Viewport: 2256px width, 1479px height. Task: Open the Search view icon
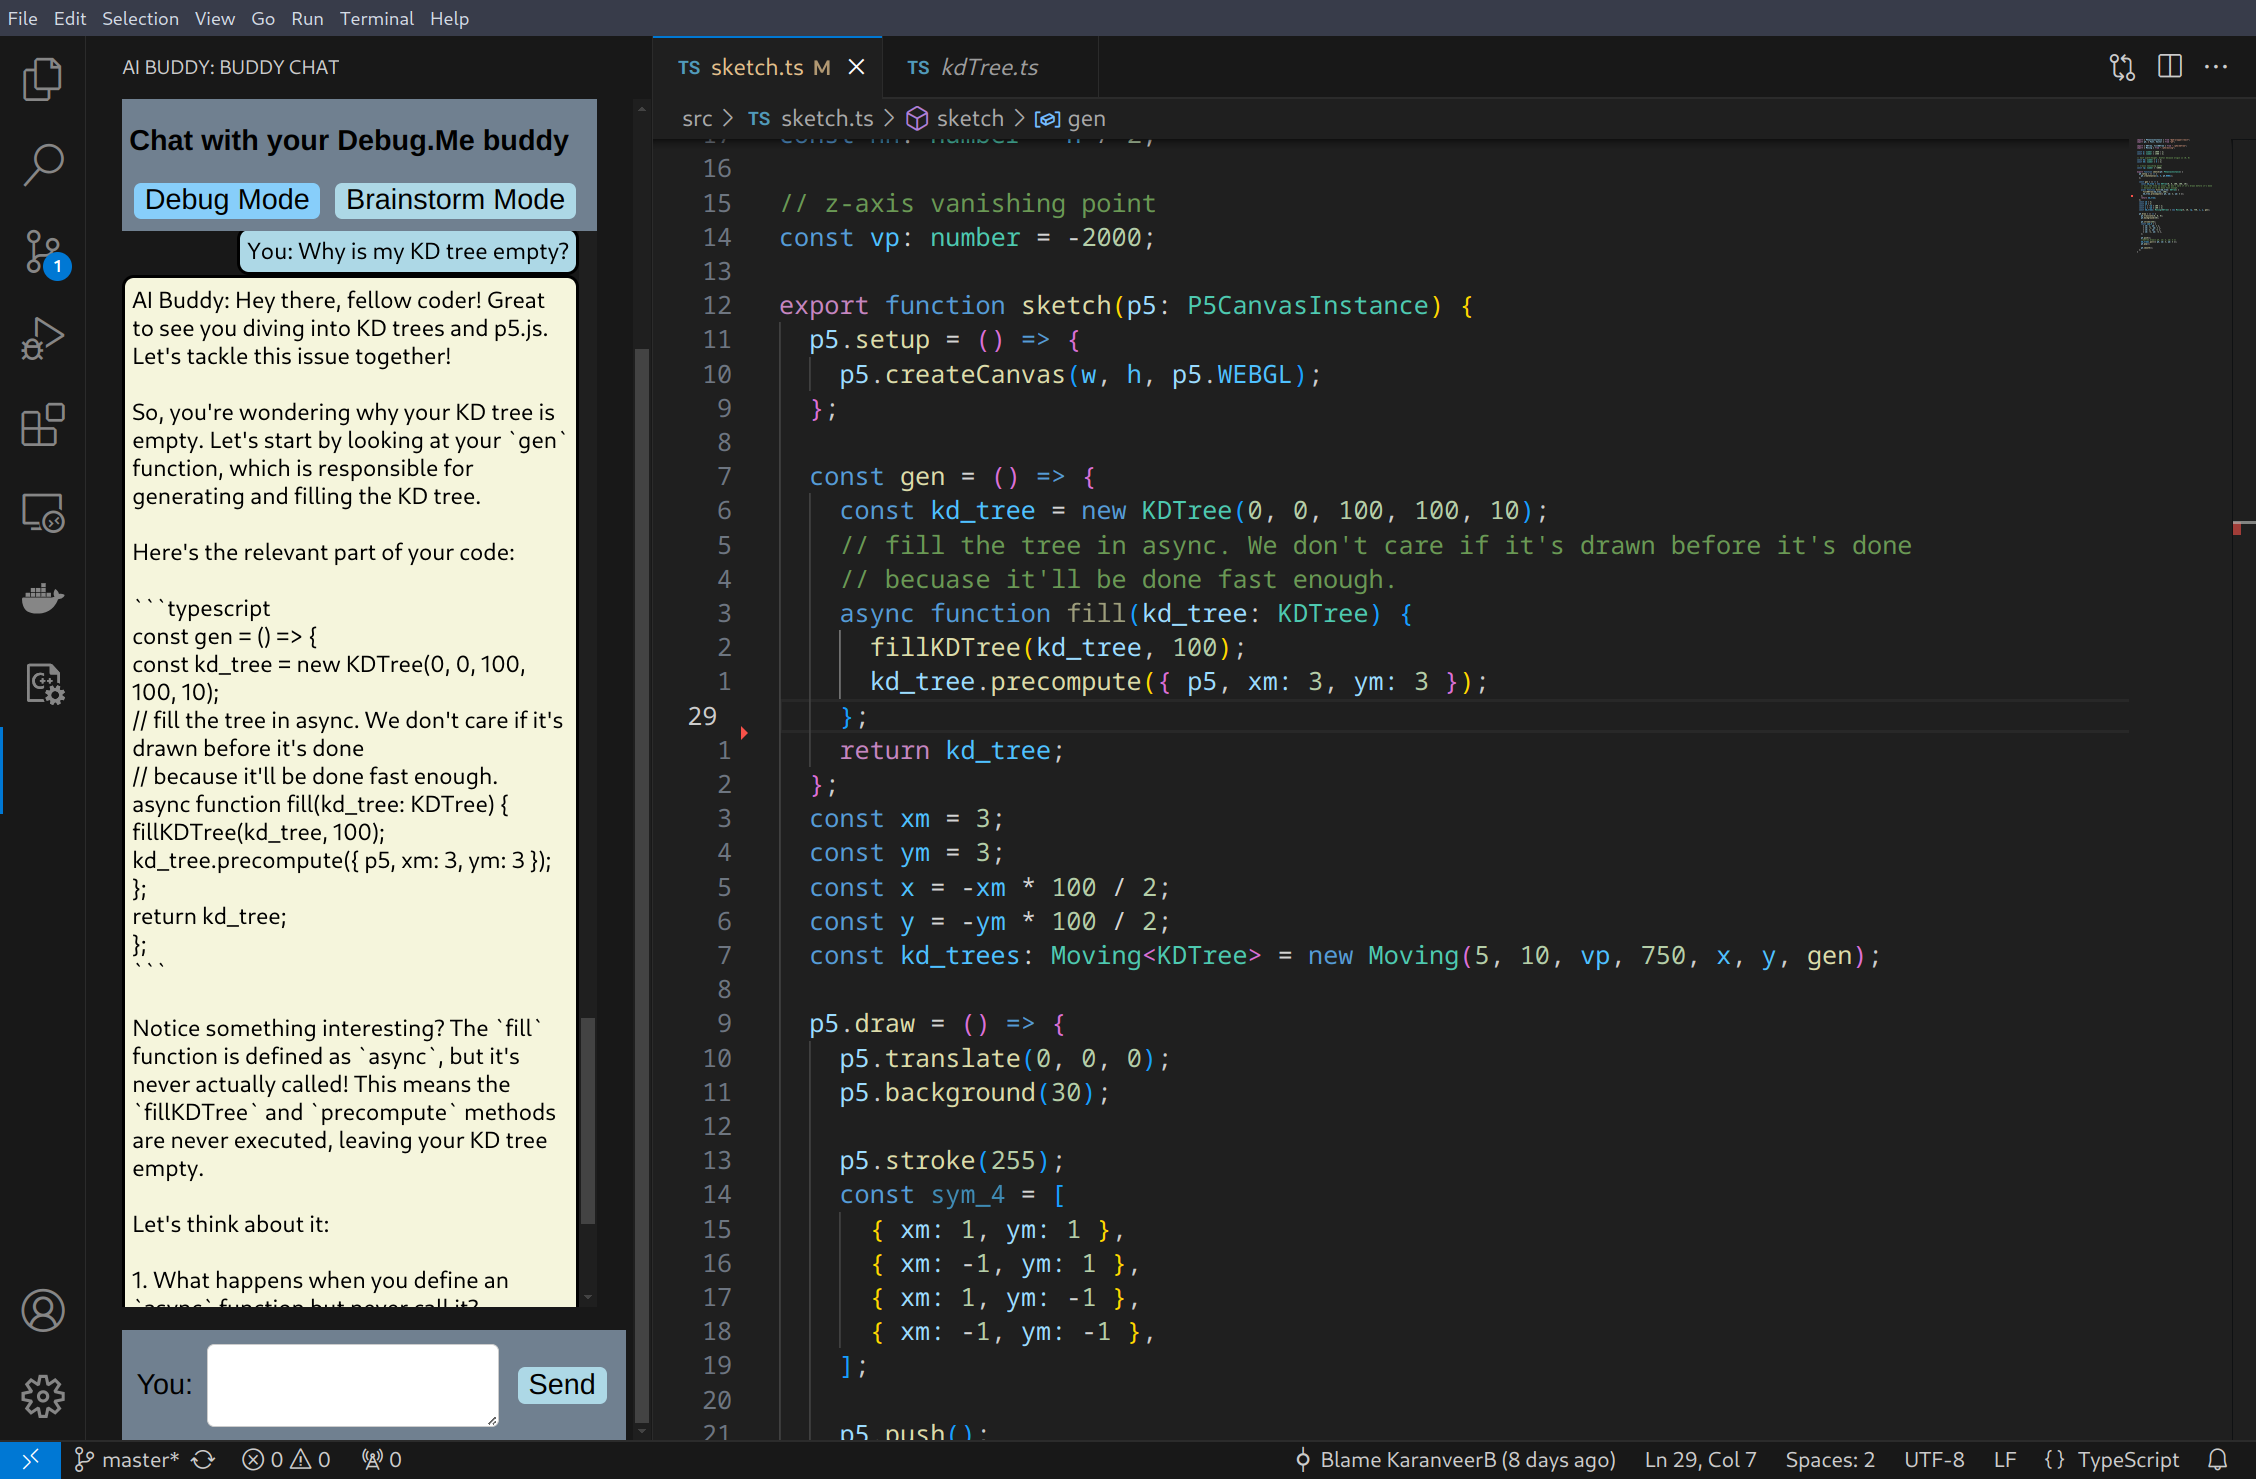[x=42, y=165]
